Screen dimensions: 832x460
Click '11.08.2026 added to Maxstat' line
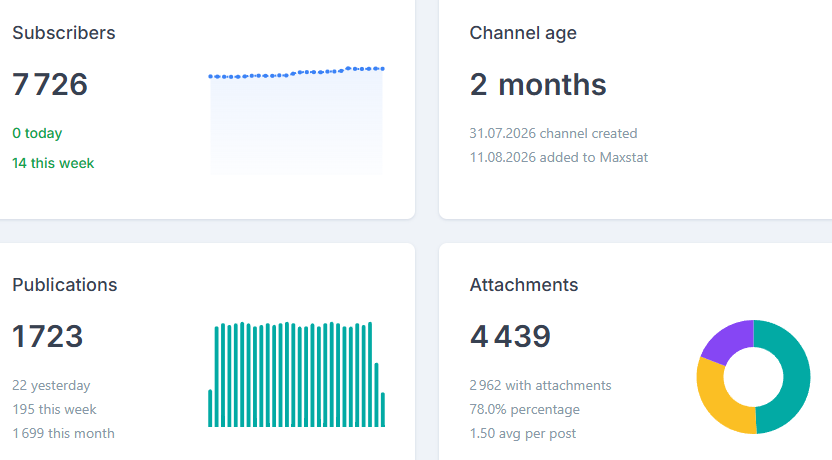coord(558,158)
